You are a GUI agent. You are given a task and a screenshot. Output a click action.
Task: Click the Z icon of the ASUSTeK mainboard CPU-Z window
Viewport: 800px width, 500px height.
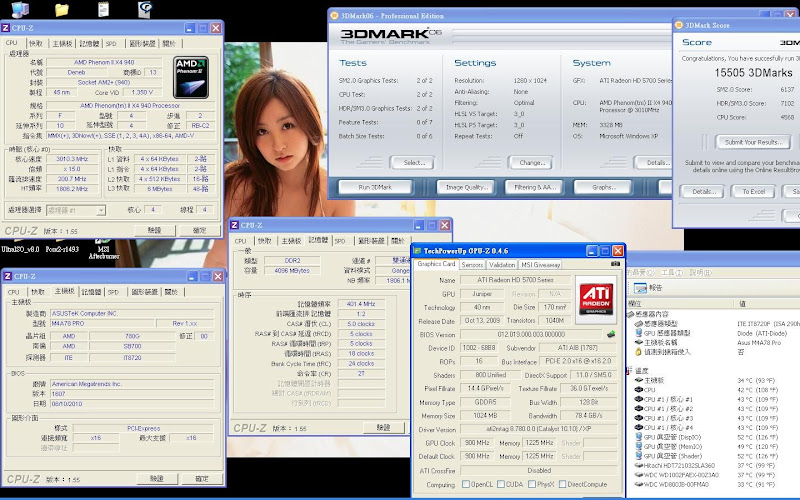tap(8, 276)
